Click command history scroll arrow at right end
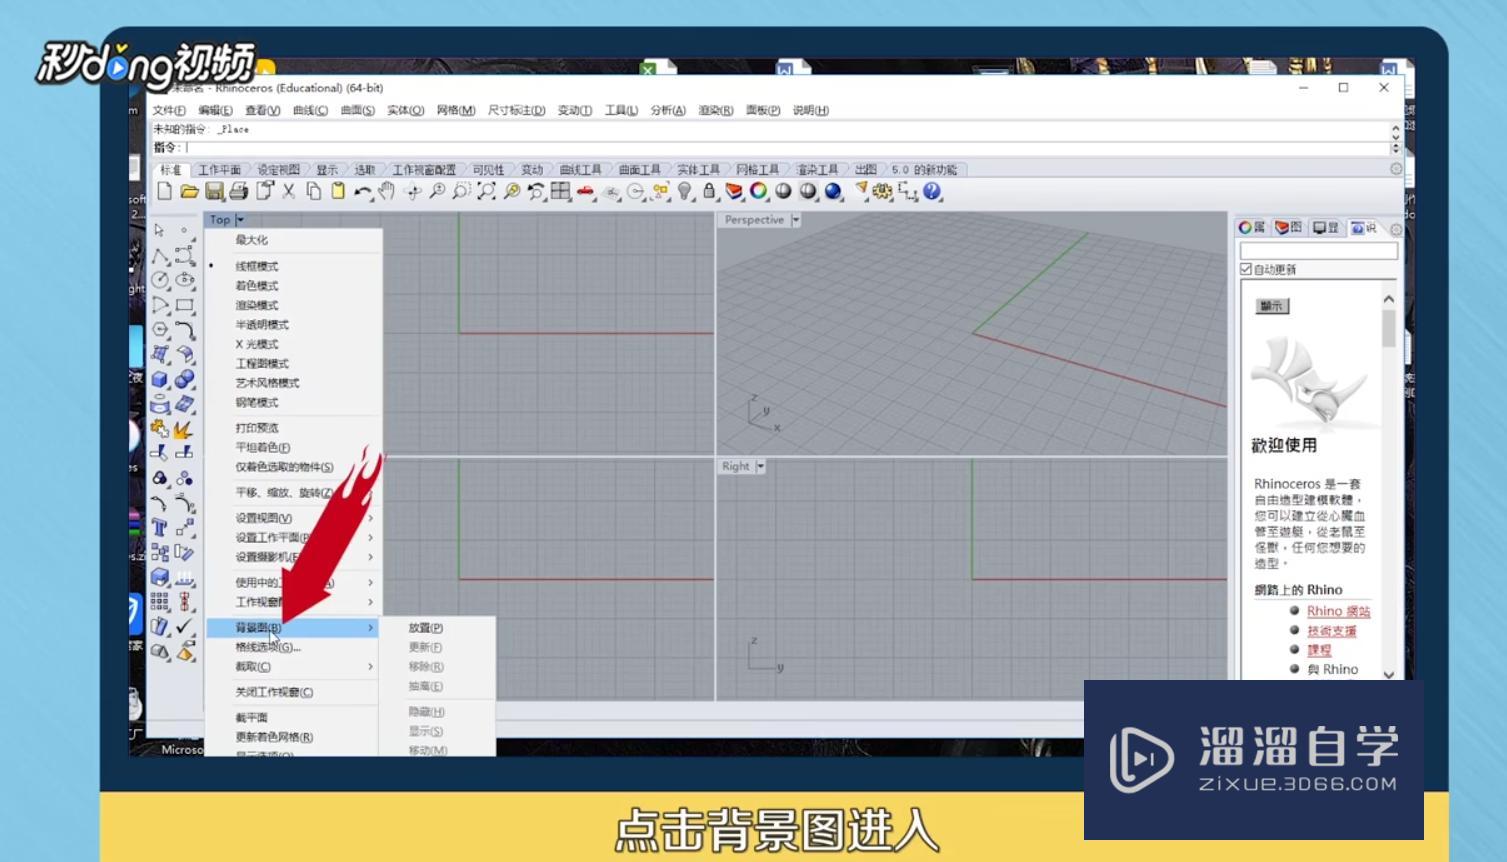 point(1396,130)
